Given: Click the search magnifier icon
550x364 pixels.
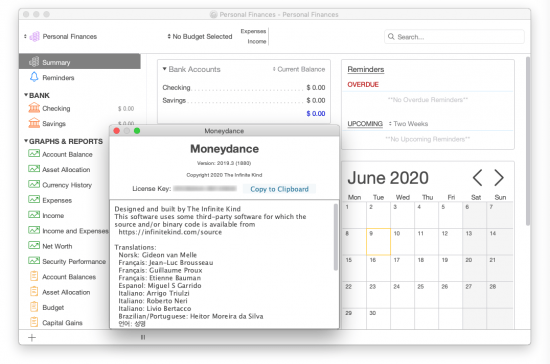Looking at the screenshot, I should pos(391,36).
